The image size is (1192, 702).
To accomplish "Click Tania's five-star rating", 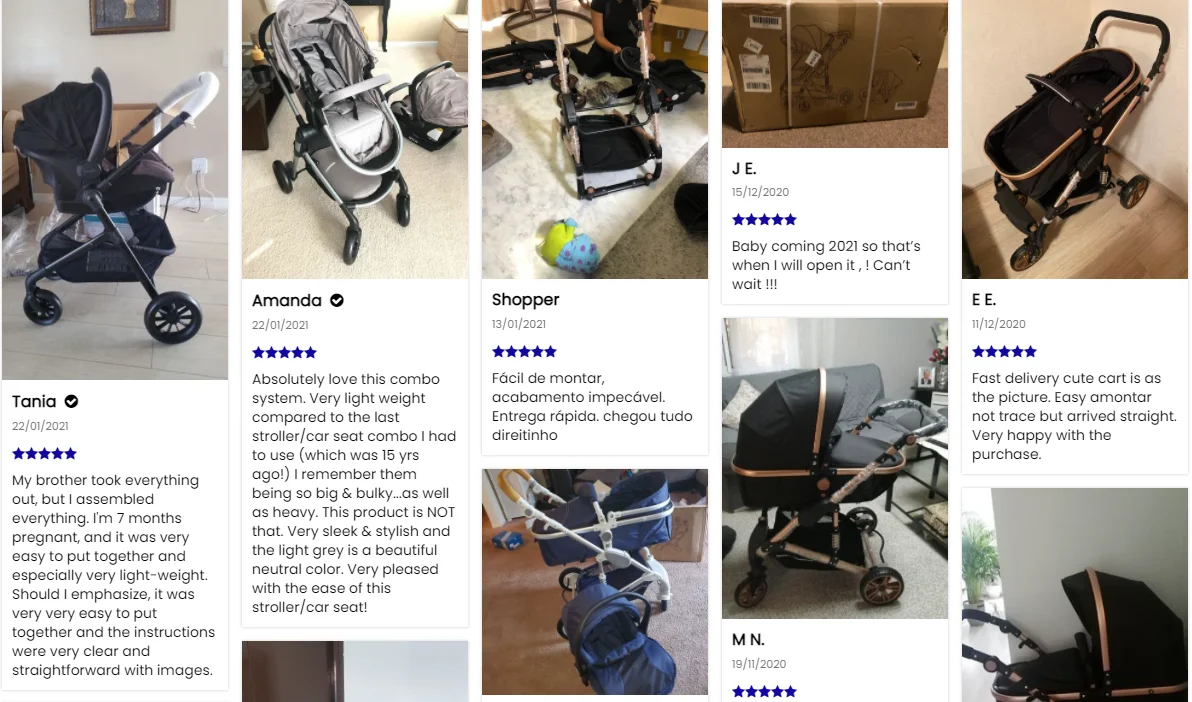I will [45, 454].
